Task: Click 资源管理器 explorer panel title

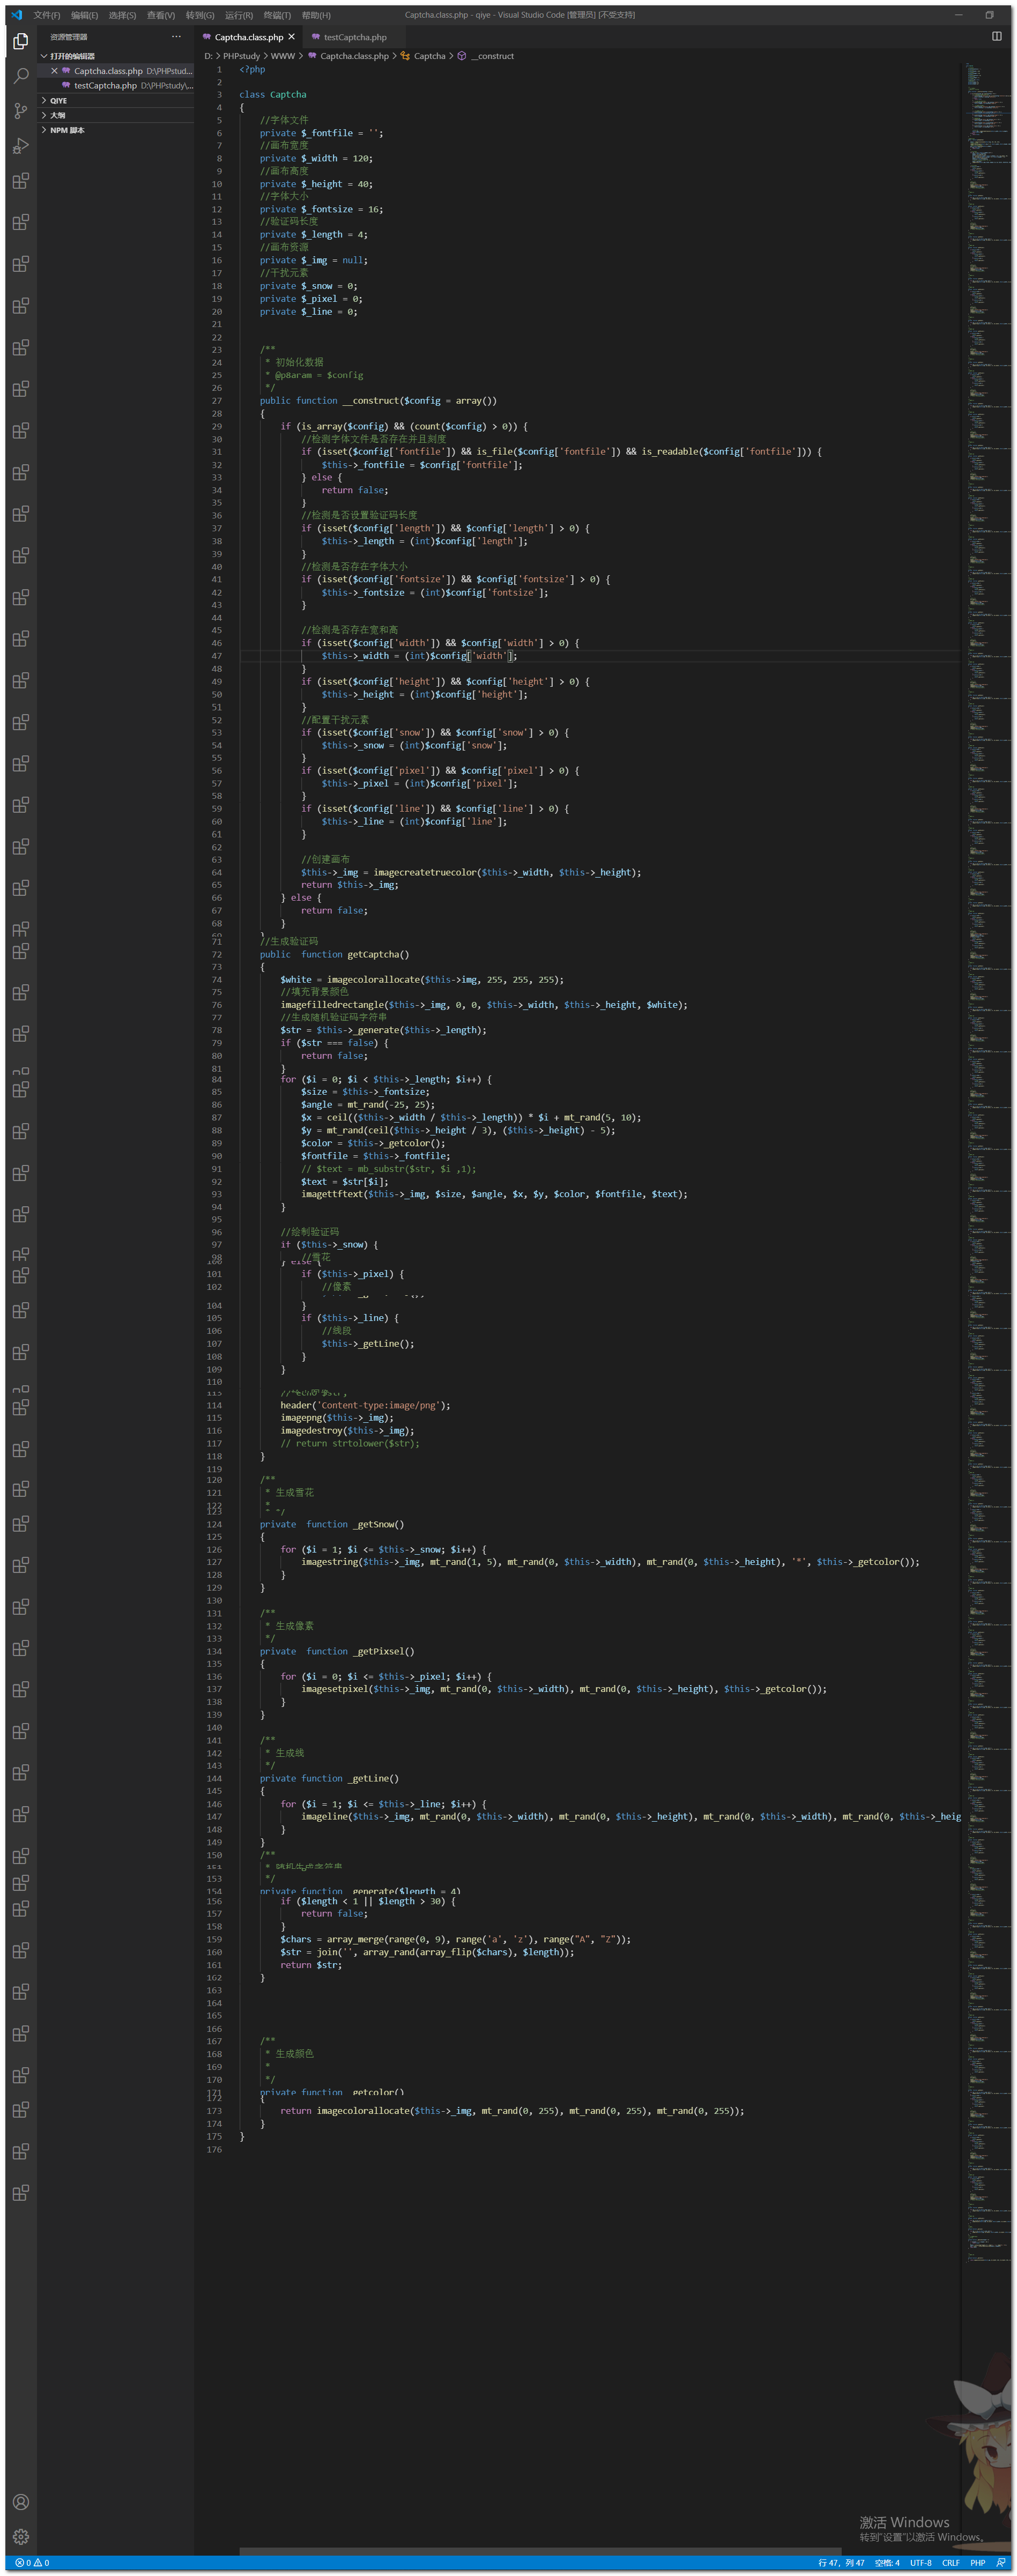Action: click(69, 37)
